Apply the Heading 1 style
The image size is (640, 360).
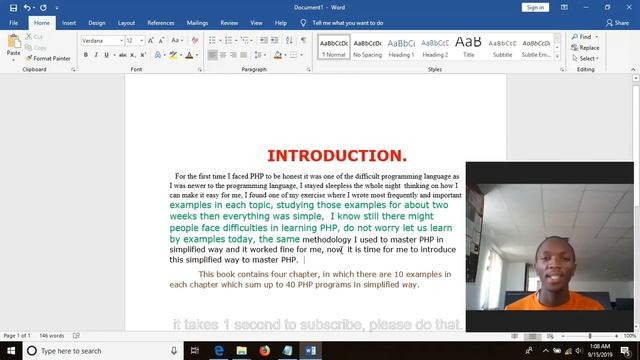click(x=401, y=47)
